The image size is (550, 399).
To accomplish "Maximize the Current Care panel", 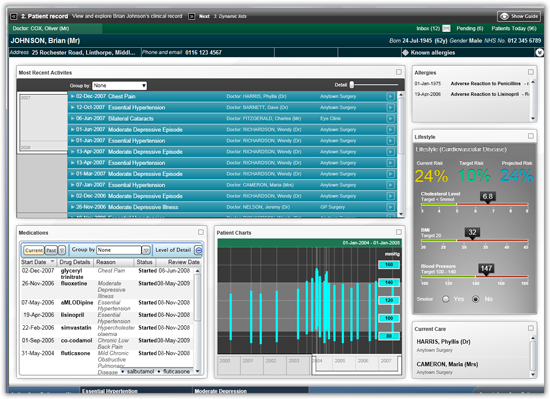I will coord(531,328).
